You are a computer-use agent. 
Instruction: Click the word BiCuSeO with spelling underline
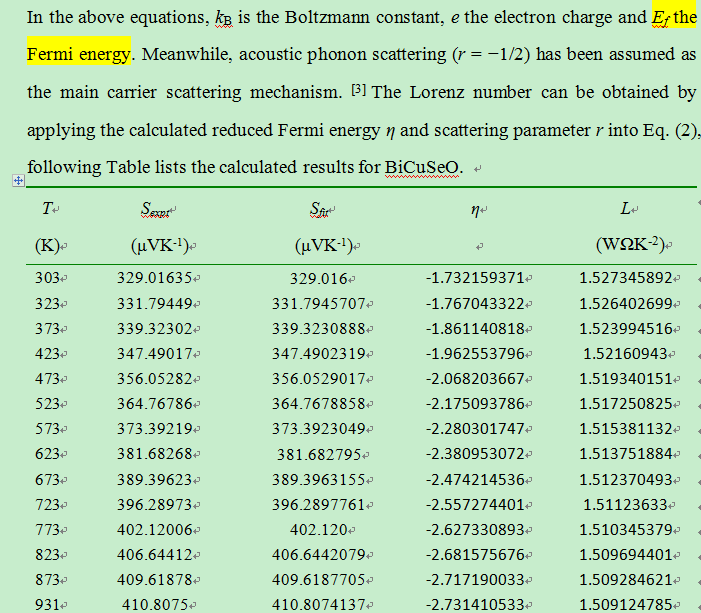(422, 168)
